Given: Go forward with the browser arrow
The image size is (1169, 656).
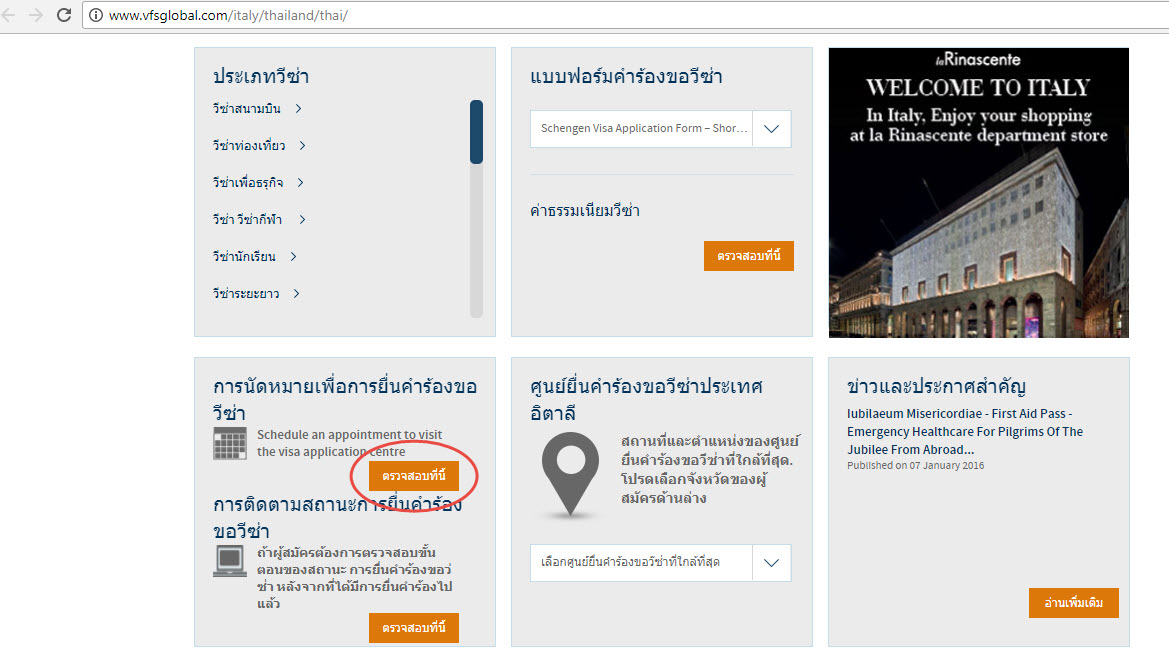Looking at the screenshot, I should pyautogui.click(x=36, y=15).
